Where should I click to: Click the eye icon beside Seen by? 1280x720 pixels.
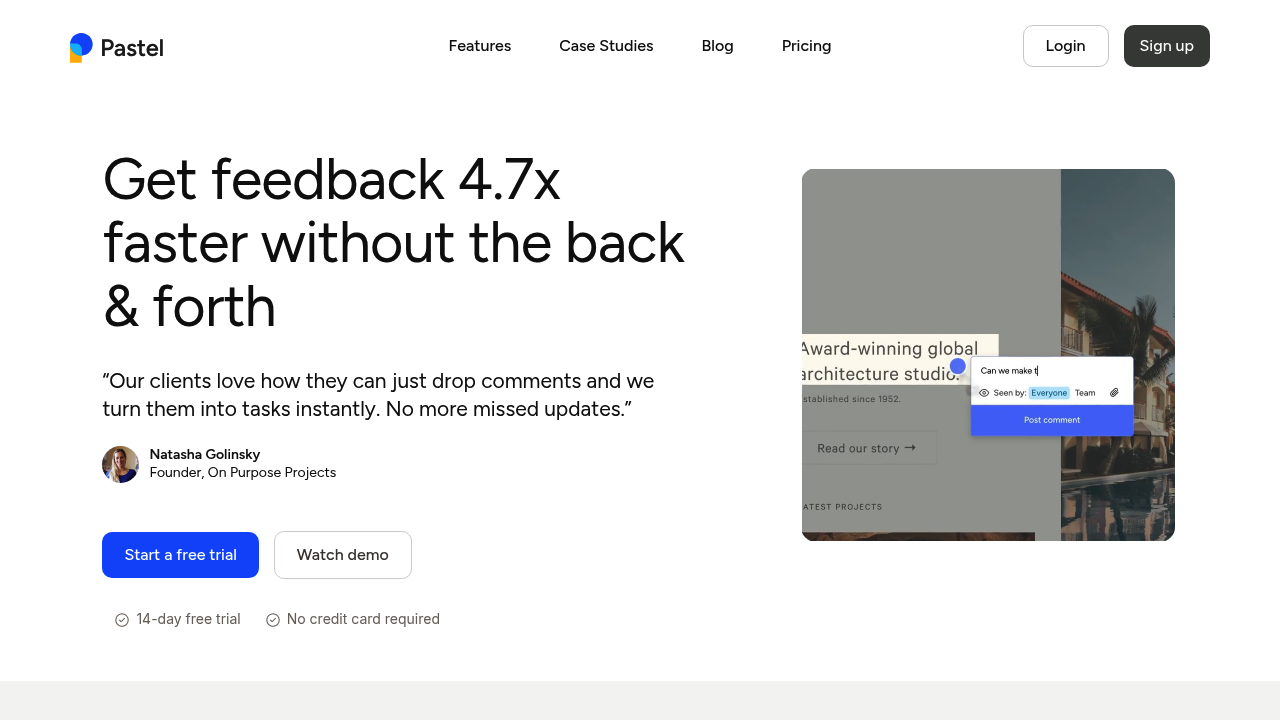click(983, 393)
